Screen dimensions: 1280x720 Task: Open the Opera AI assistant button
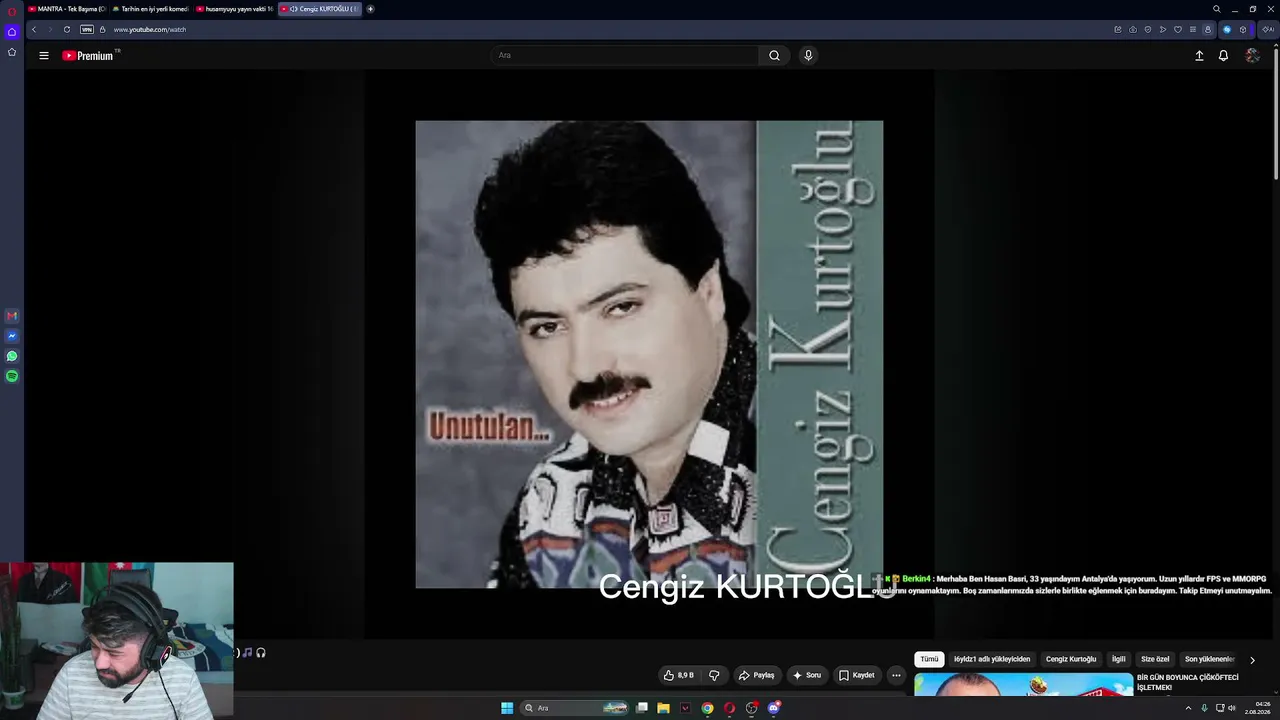(x=1269, y=30)
